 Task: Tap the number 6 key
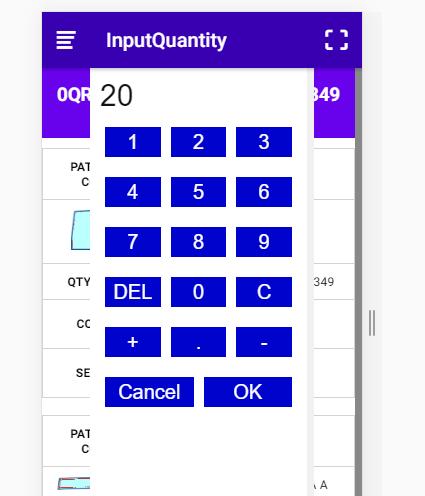(264, 192)
